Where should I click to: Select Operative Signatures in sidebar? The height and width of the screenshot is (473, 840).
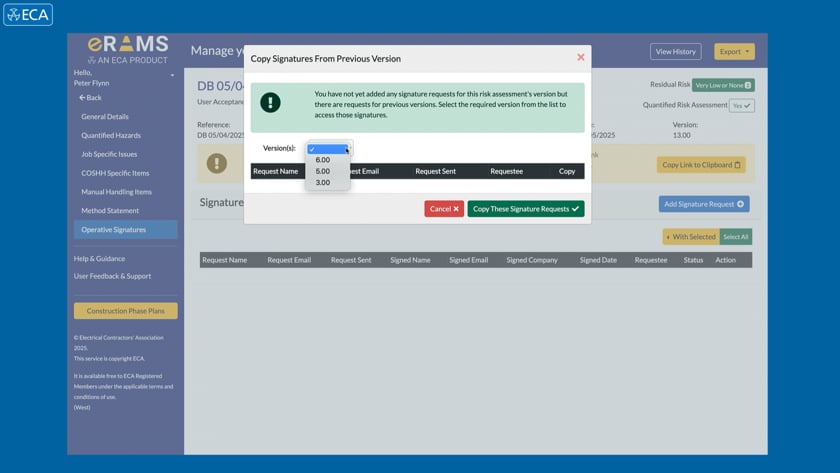point(125,229)
